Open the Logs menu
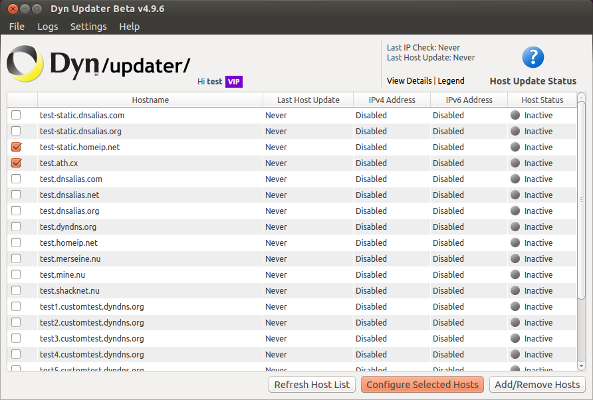 coord(48,26)
